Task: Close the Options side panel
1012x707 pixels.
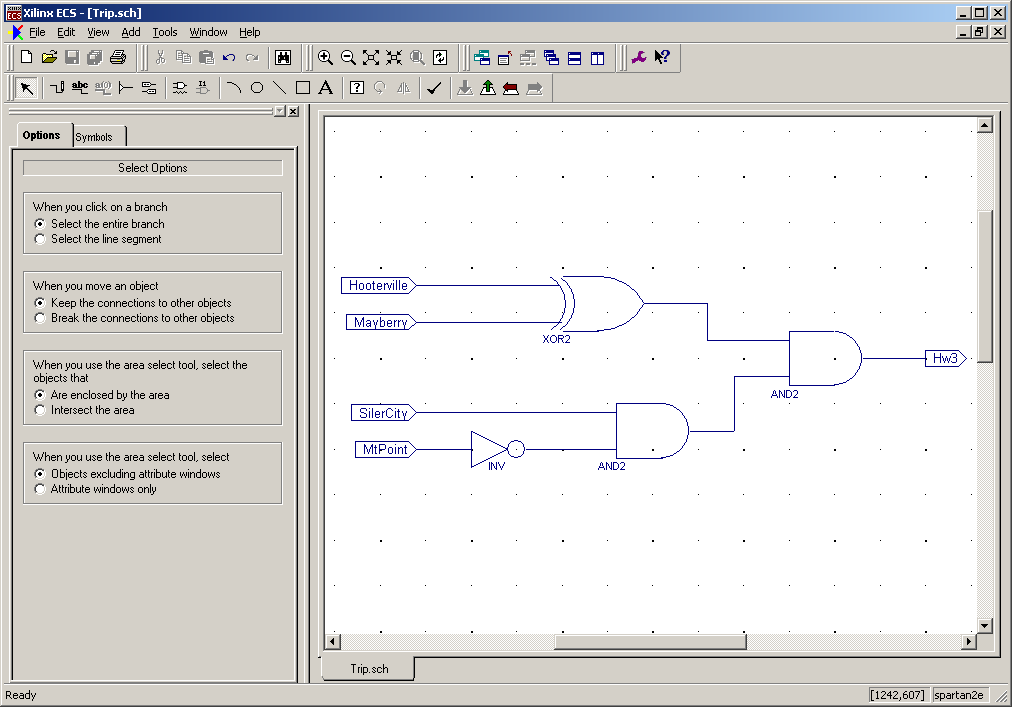Action: [293, 112]
